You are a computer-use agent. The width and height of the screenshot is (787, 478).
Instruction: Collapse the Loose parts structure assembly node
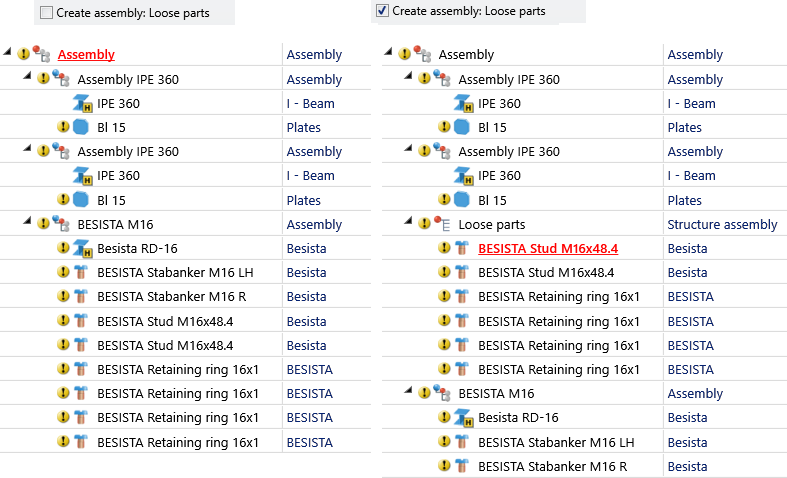tap(409, 221)
